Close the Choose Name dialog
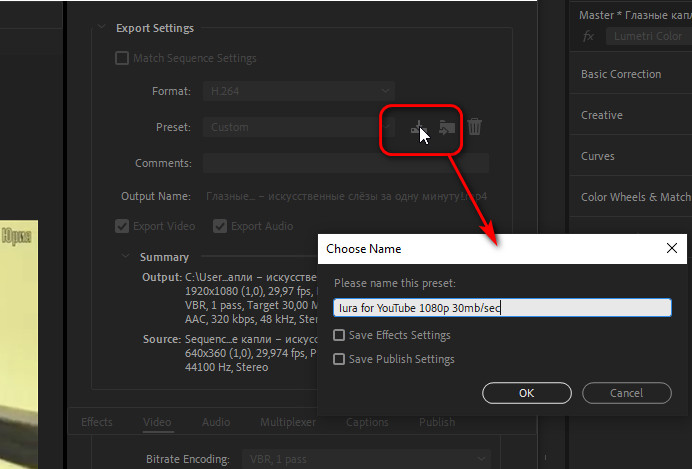The image size is (692, 469). coord(672,248)
